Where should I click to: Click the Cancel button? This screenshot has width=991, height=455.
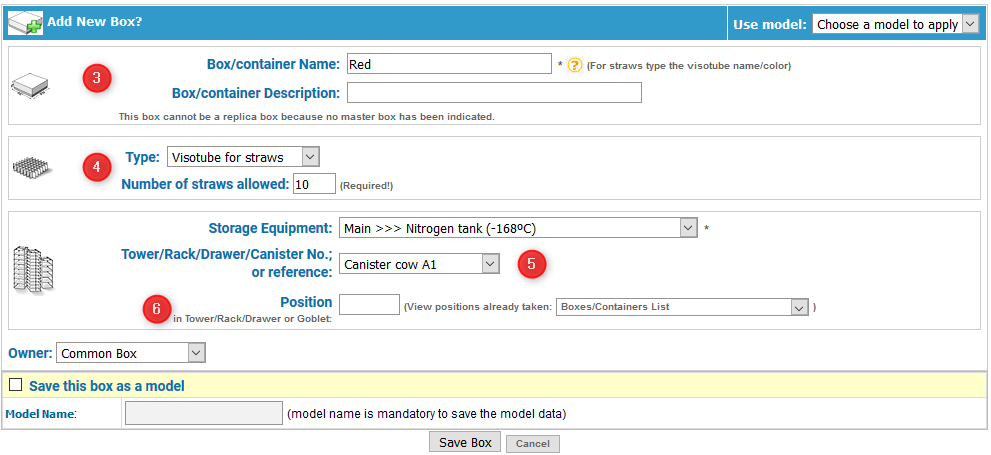click(x=533, y=444)
